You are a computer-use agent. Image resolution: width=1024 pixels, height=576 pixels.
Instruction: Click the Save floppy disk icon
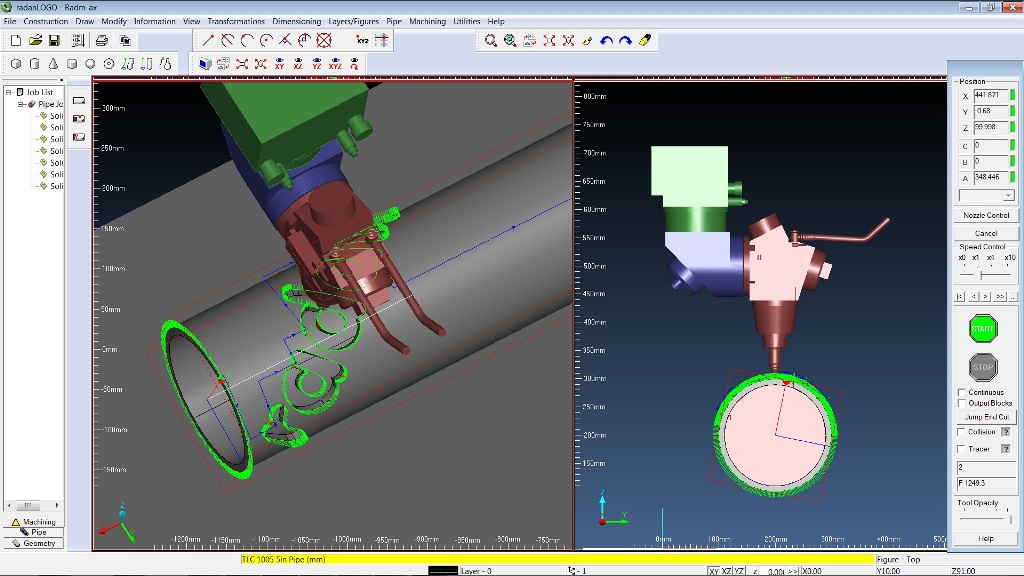[54, 41]
